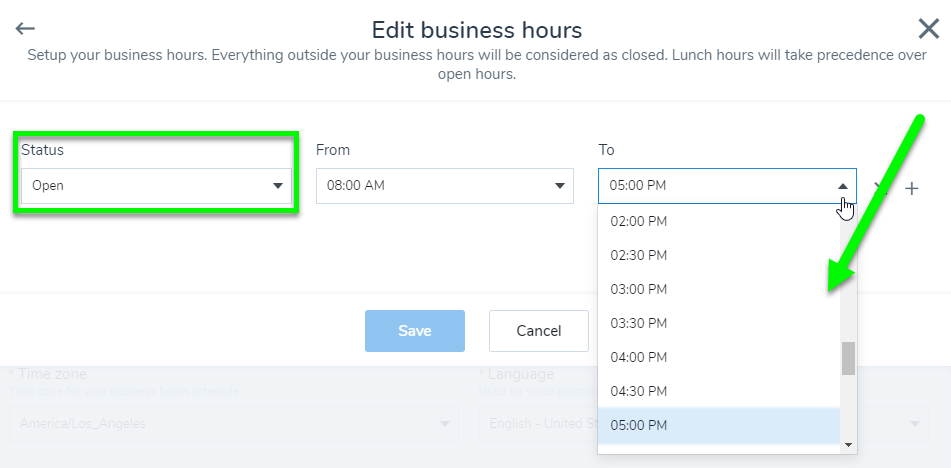Click the scrollbar down arrow in time list
This screenshot has width=951, height=468.
point(849,446)
